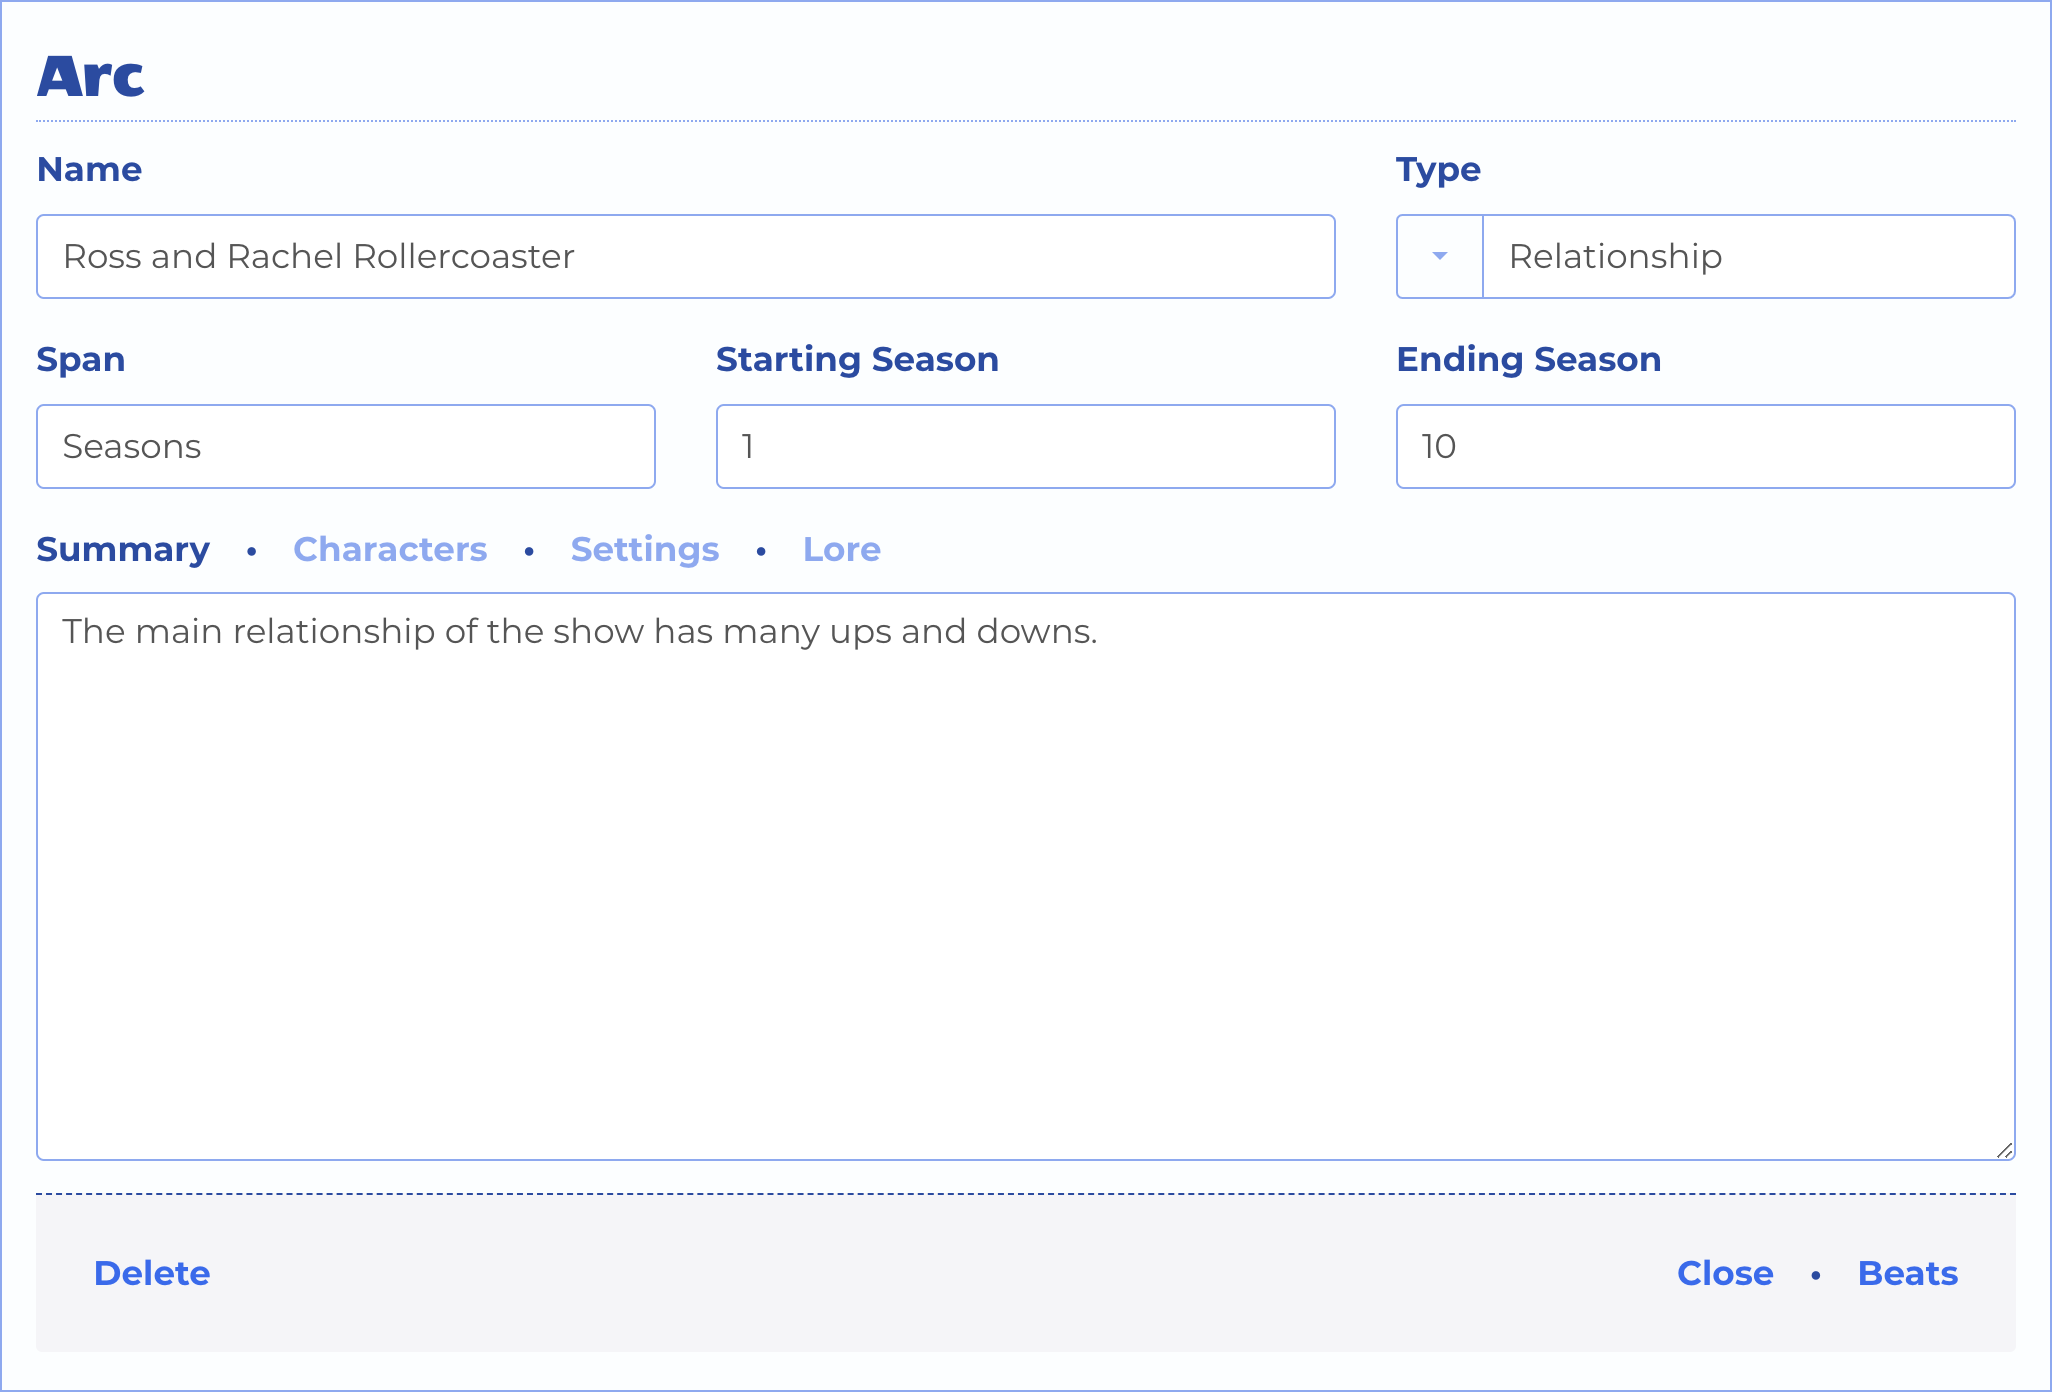Edit the Ending Season field

[1706, 446]
